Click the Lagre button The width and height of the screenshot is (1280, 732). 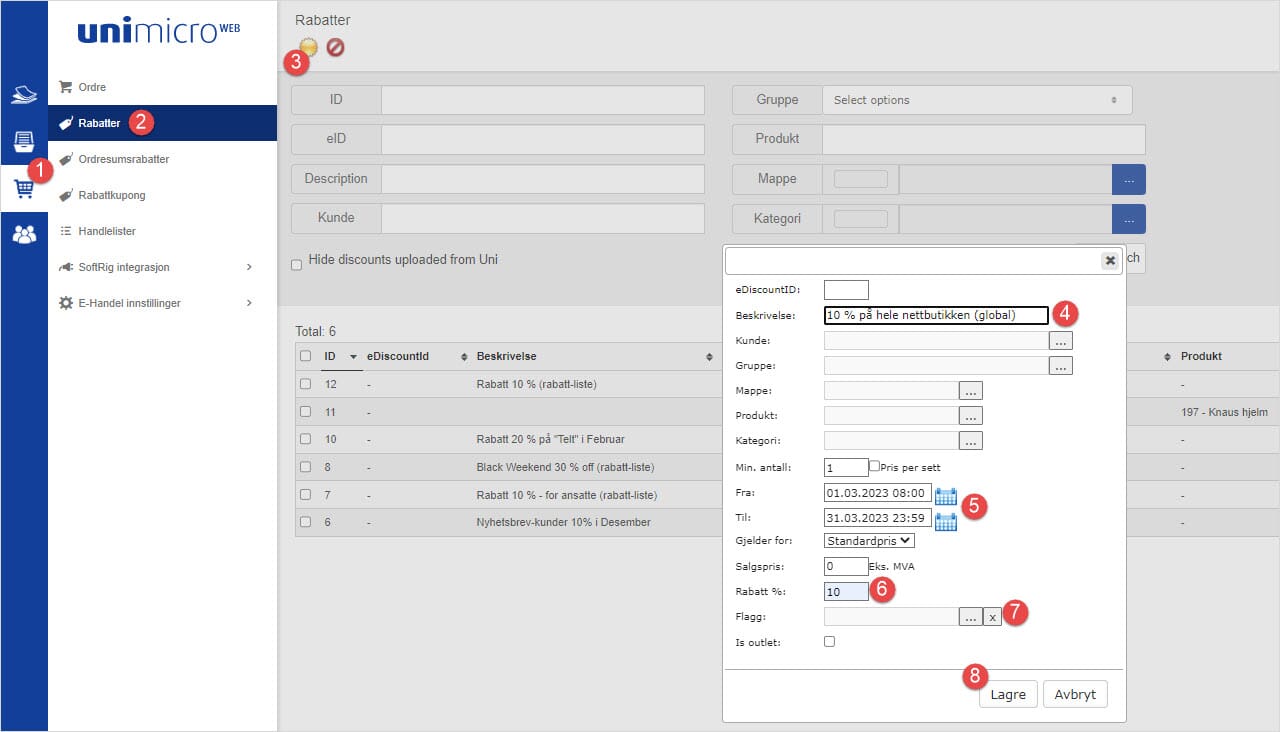click(x=1007, y=694)
